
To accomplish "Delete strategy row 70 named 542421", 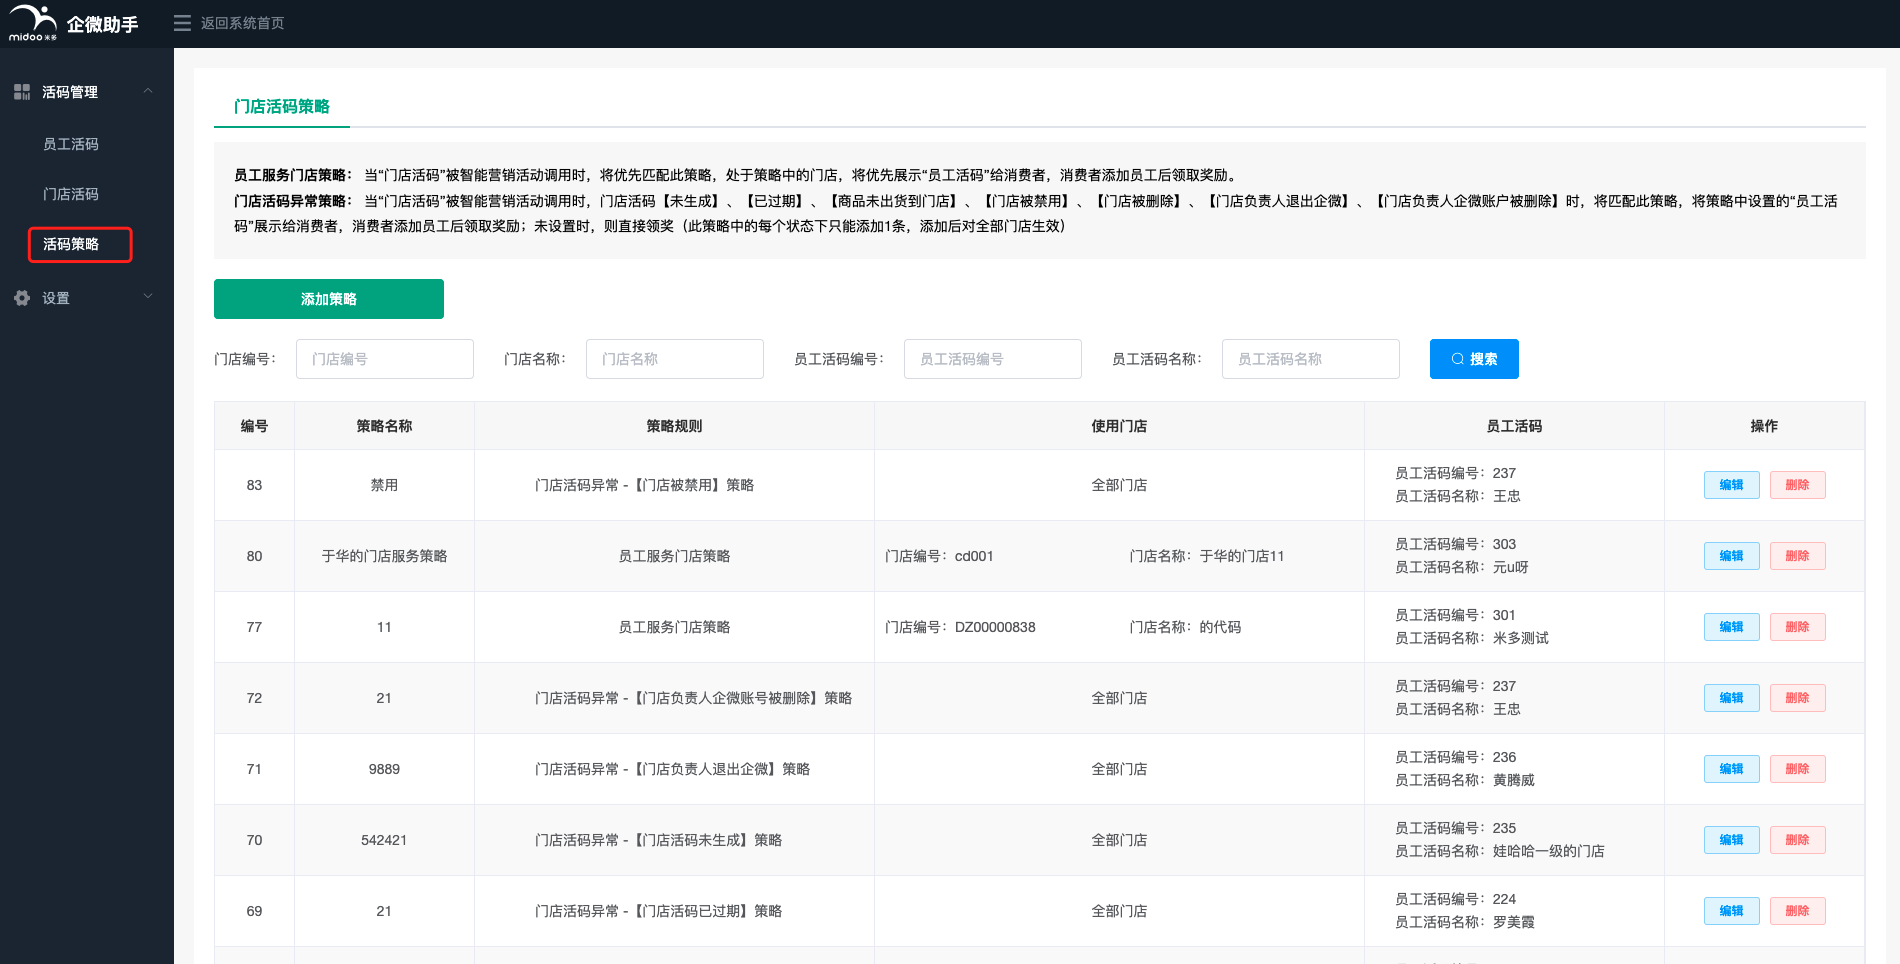I will pos(1798,840).
